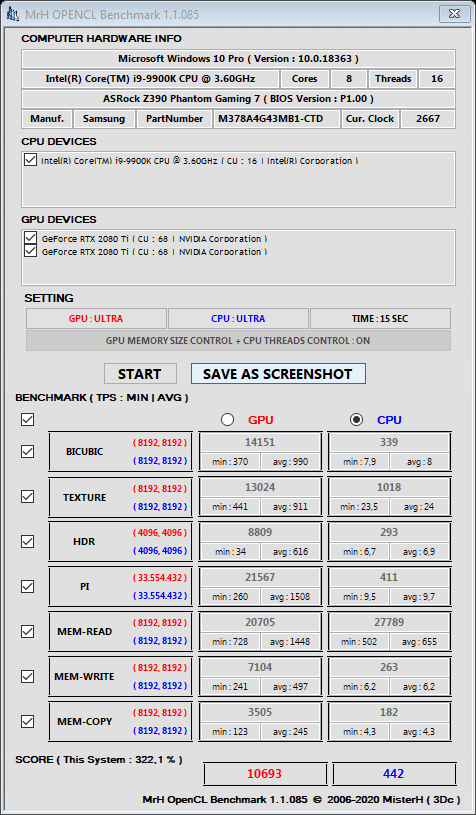This screenshot has width=476, height=815.
Task: Uncheck the MEM-COPY benchmark
Action: (x=28, y=721)
